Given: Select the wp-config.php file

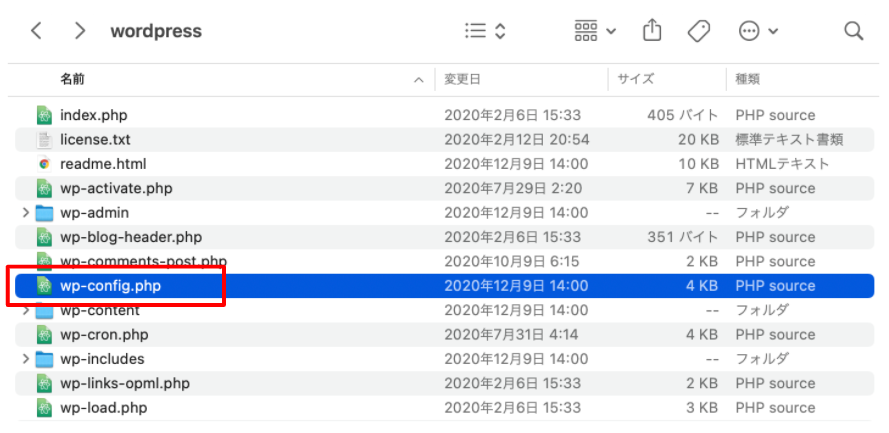Looking at the screenshot, I should coord(110,286).
